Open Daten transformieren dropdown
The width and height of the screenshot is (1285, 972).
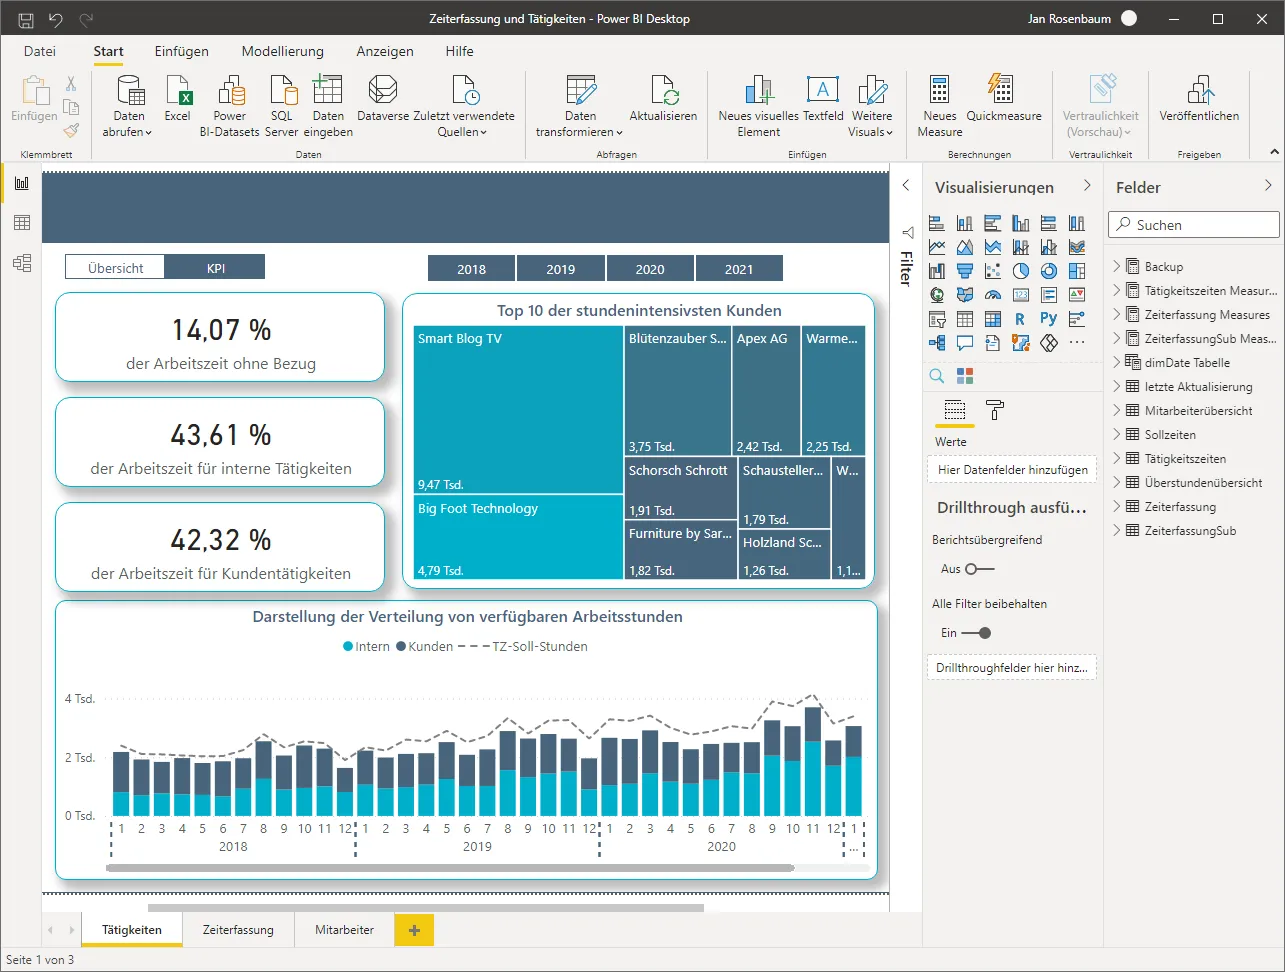pos(580,106)
